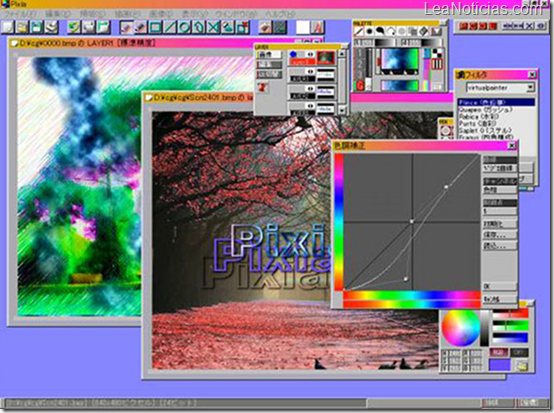Choose the speech-bubble shaped brush in Palette

click(x=380, y=31)
